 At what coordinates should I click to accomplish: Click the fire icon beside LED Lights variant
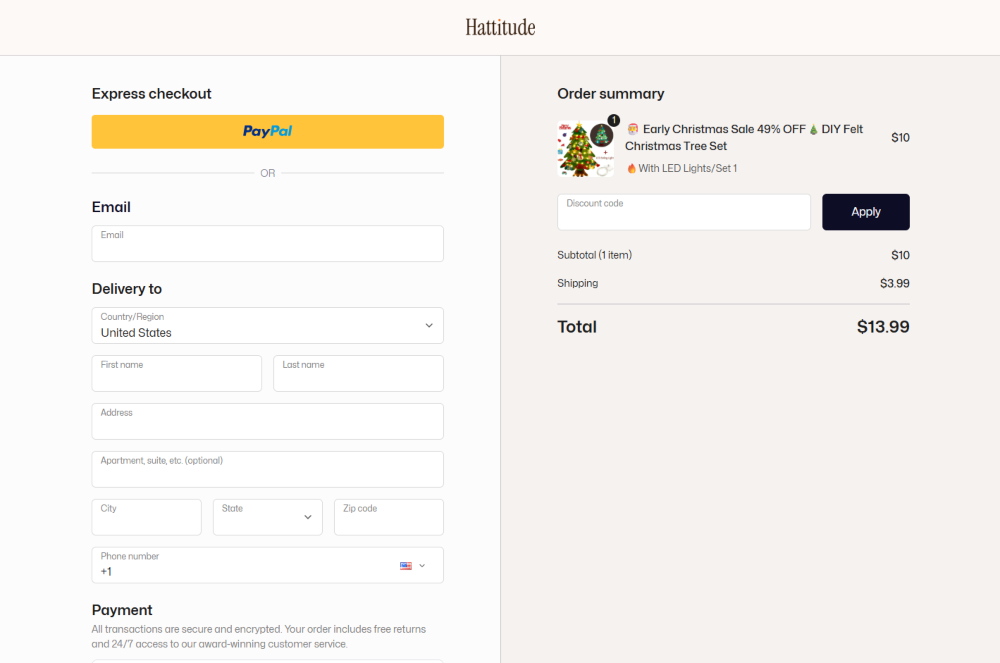point(632,169)
